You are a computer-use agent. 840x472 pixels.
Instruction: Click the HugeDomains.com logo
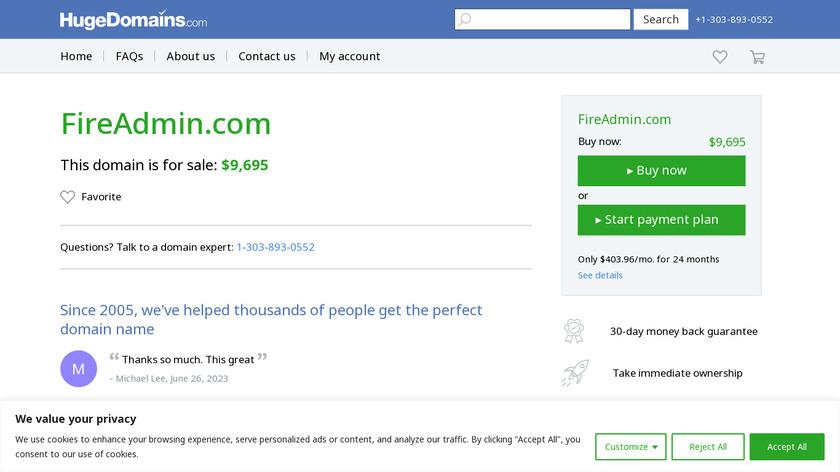point(133,20)
